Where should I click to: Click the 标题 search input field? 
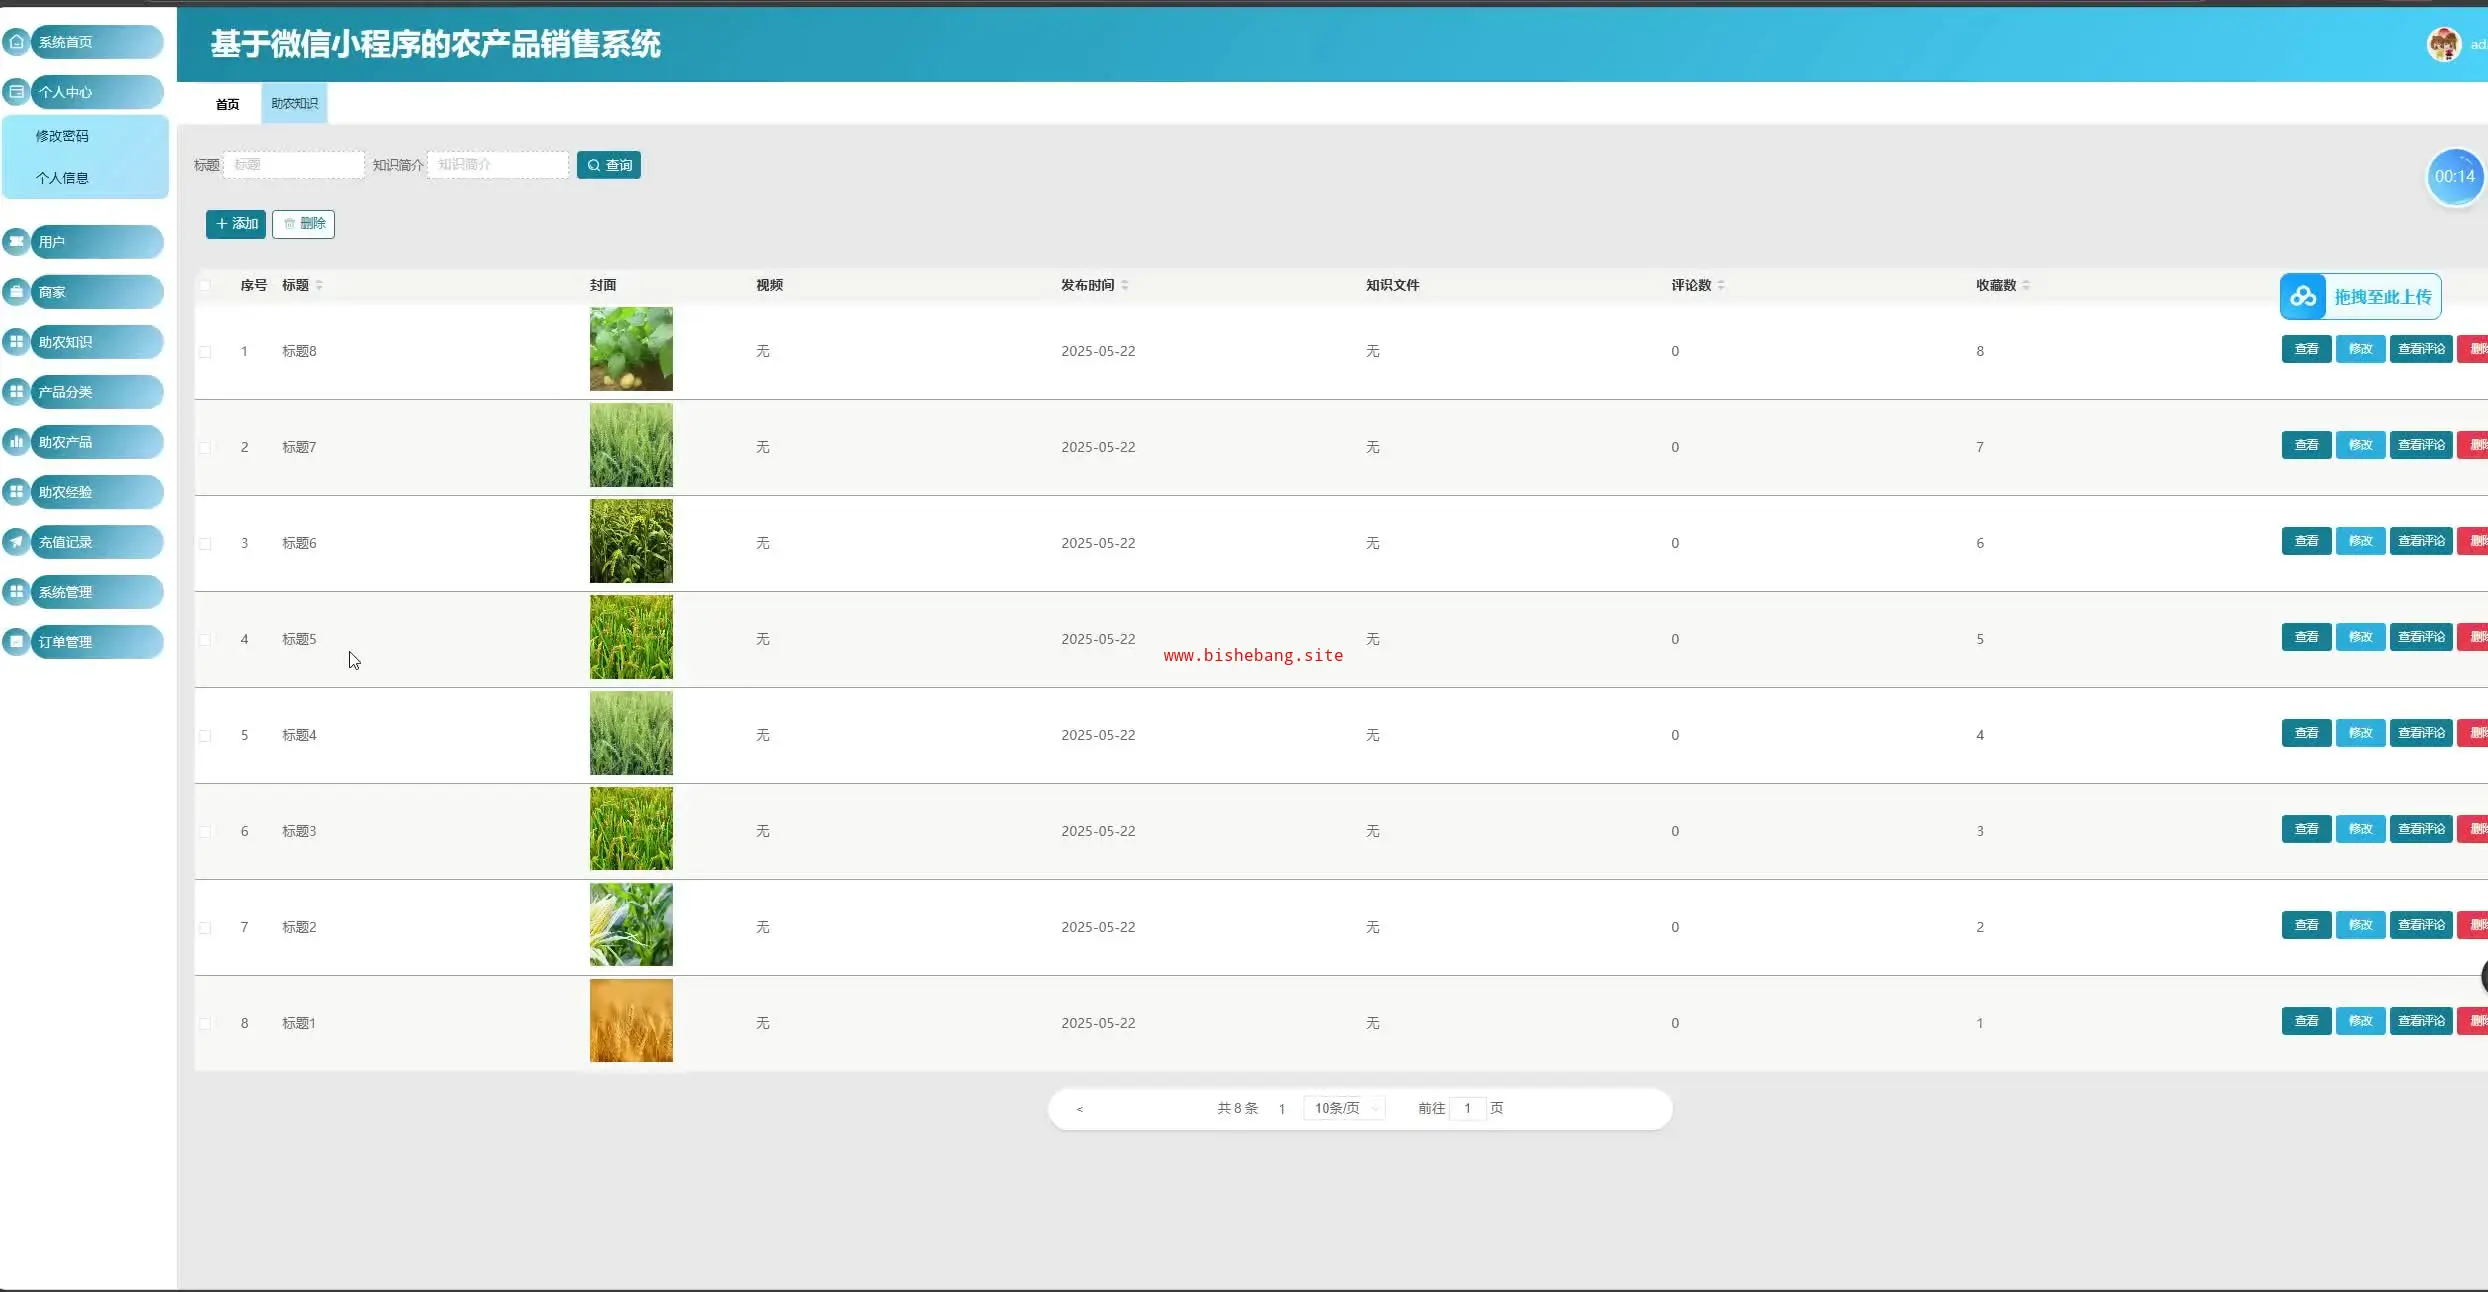[x=293, y=165]
